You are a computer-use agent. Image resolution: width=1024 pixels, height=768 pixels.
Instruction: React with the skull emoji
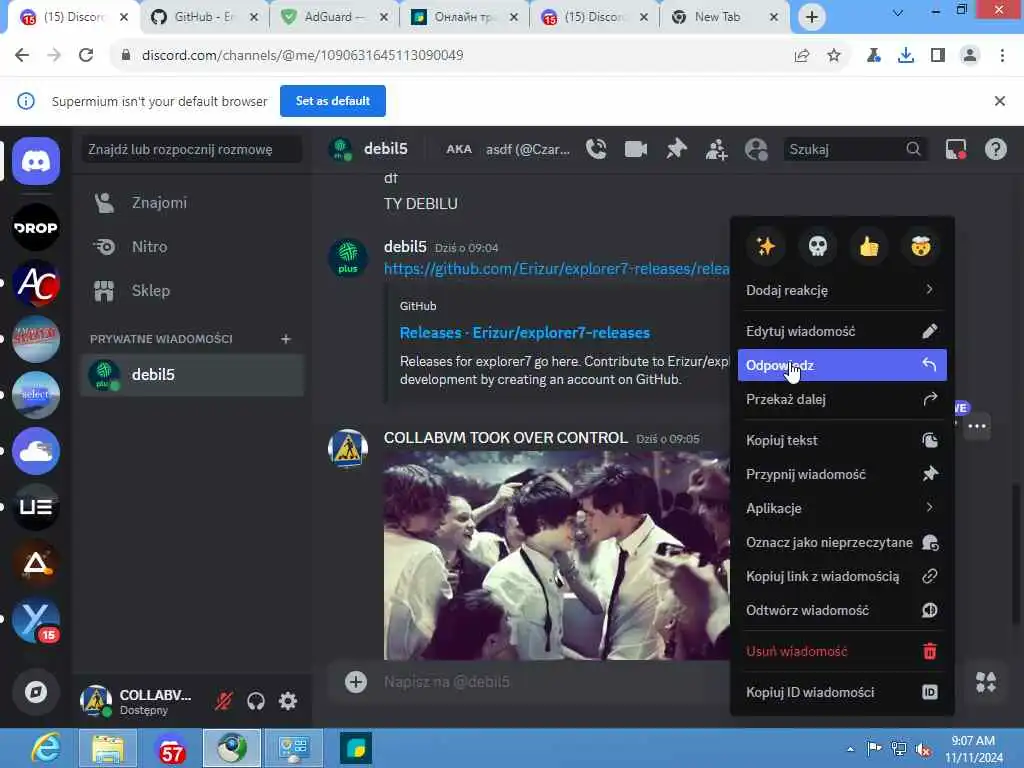pyautogui.click(x=818, y=246)
